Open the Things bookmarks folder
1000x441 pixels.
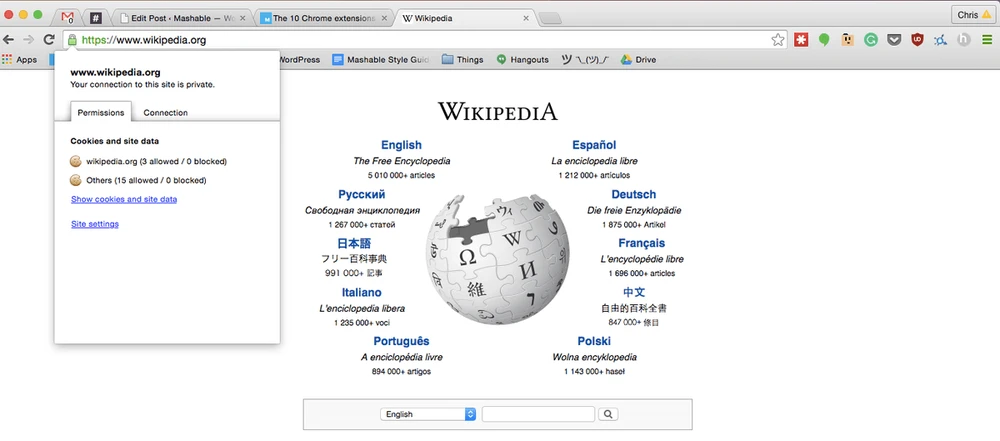pos(462,60)
